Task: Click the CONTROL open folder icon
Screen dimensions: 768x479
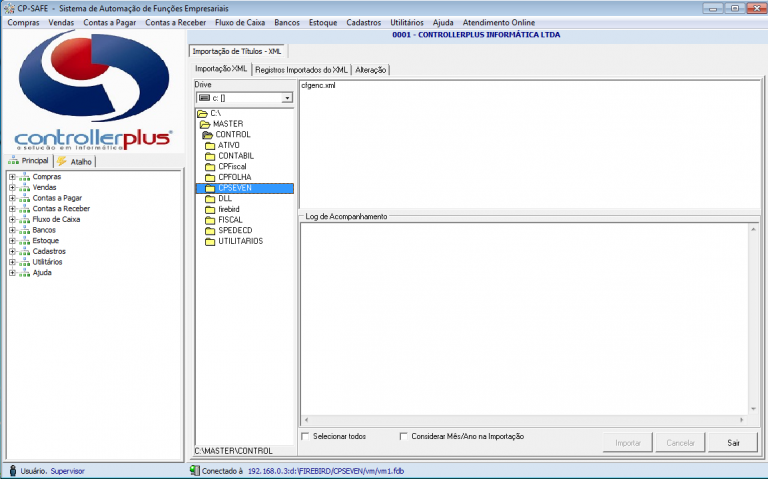Action: click(208, 135)
